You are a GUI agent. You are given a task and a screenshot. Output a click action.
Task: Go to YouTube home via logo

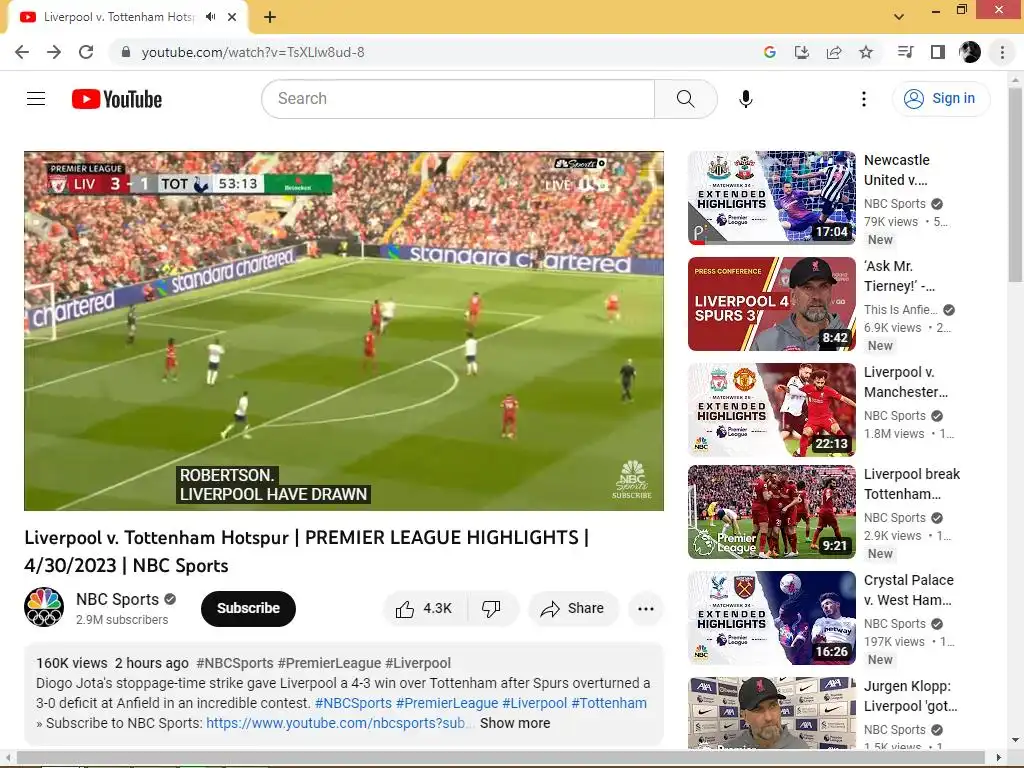pyautogui.click(x=117, y=99)
